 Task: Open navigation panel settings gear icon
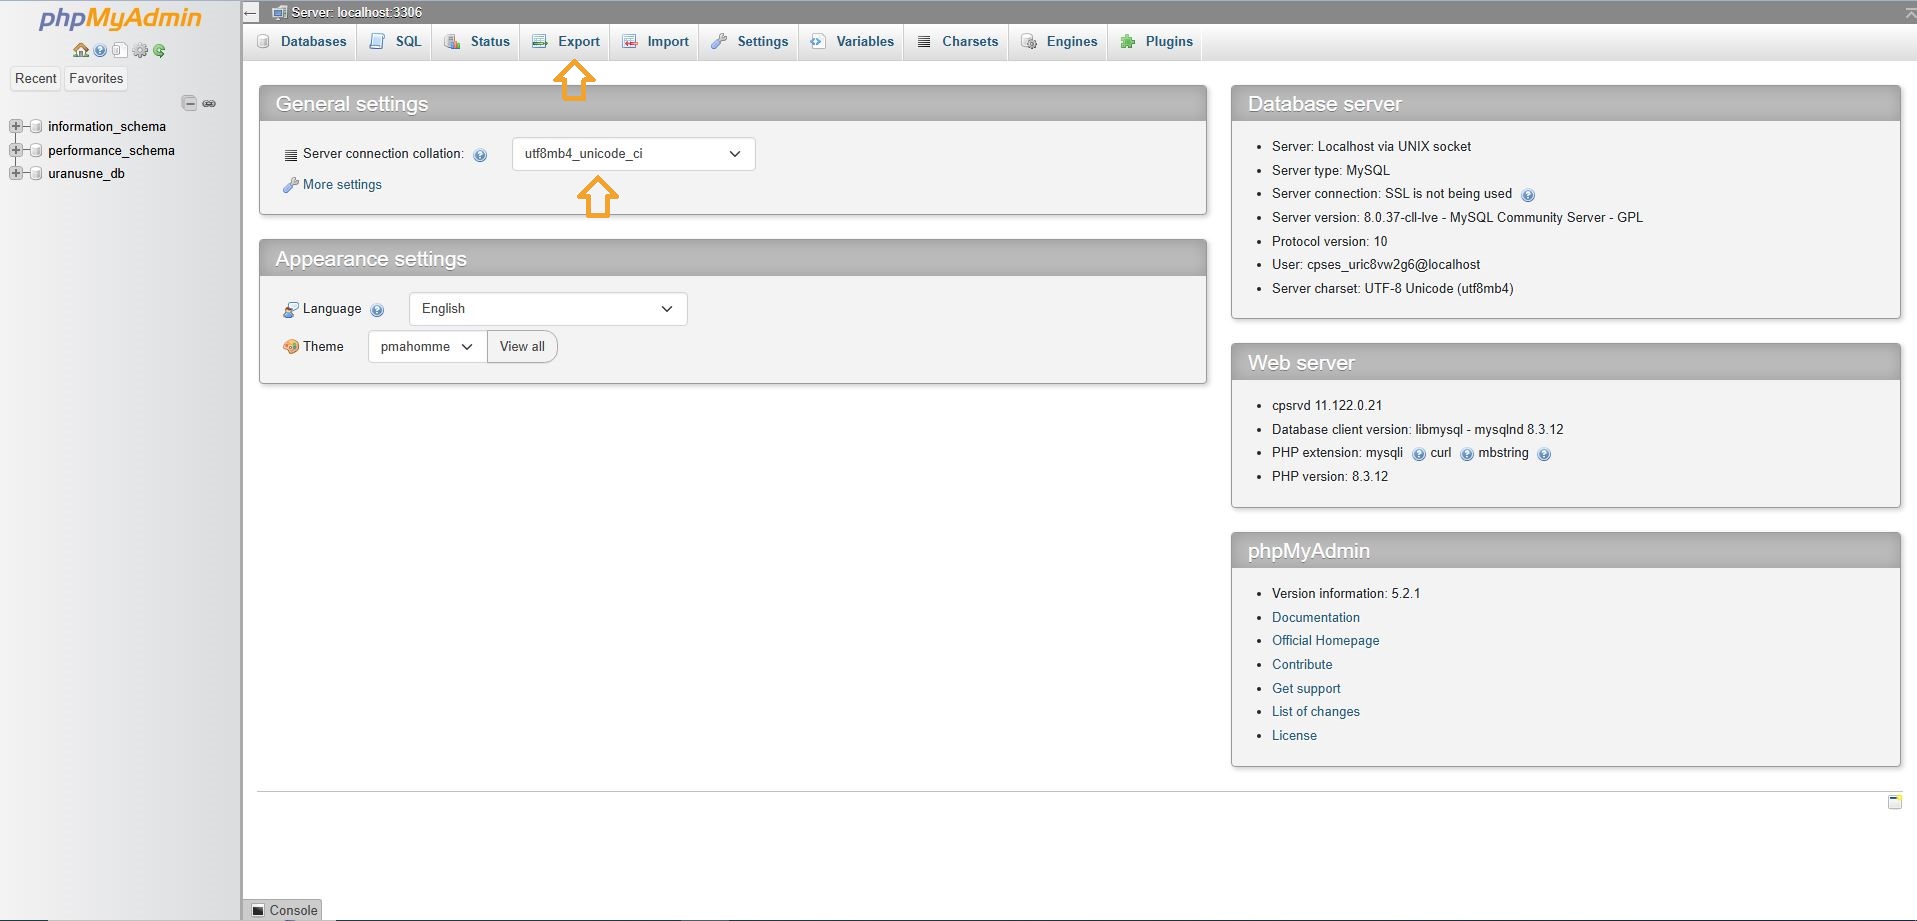point(140,50)
